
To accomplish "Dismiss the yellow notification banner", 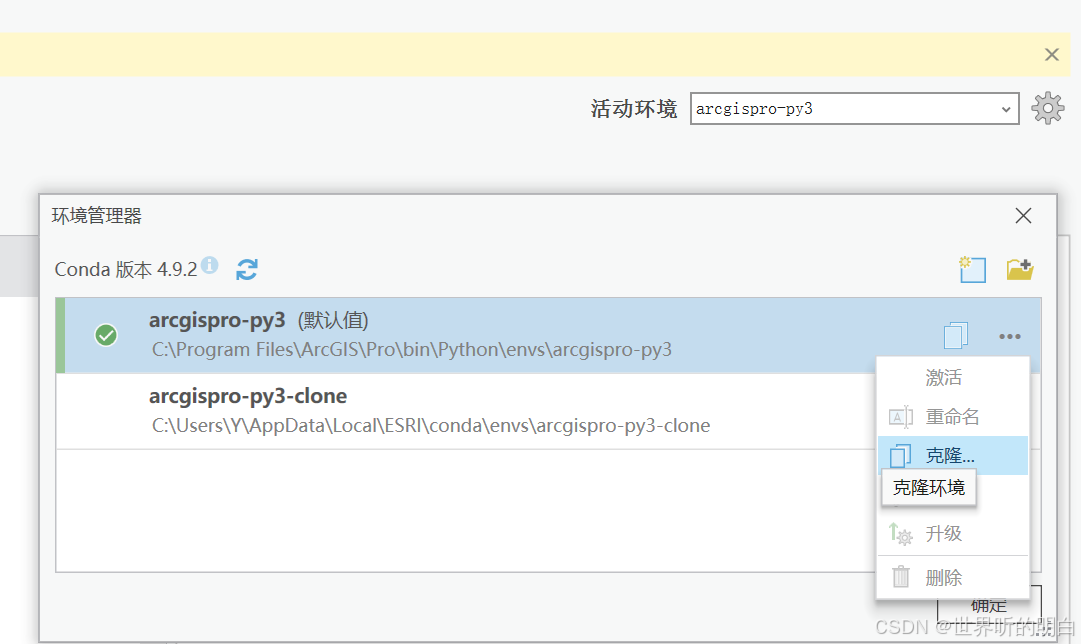I will coord(1051,54).
